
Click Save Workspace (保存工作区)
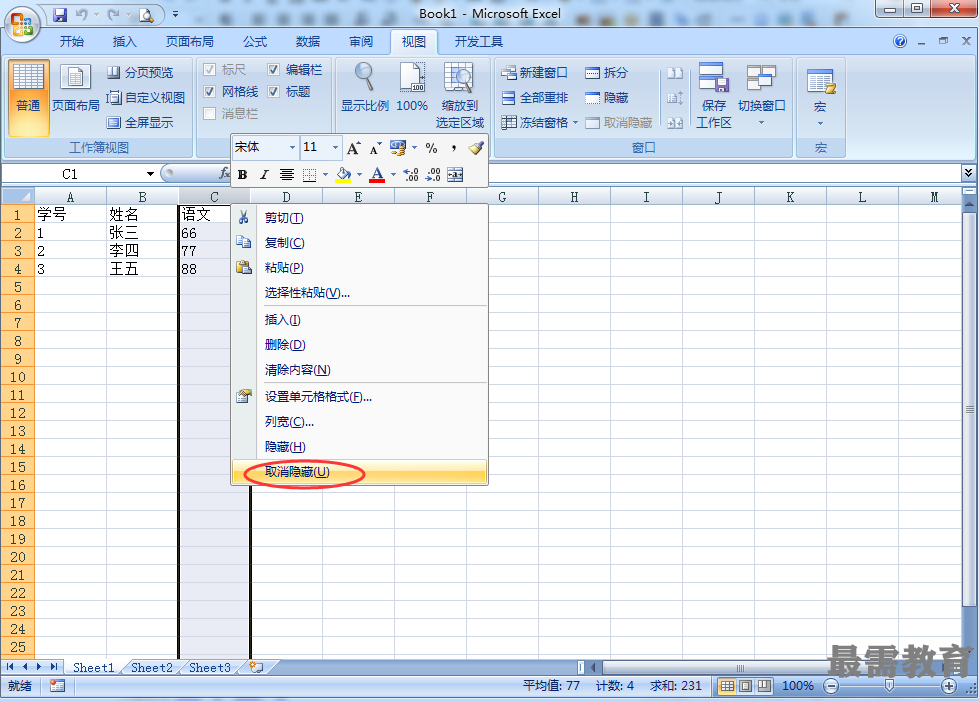pyautogui.click(x=714, y=96)
